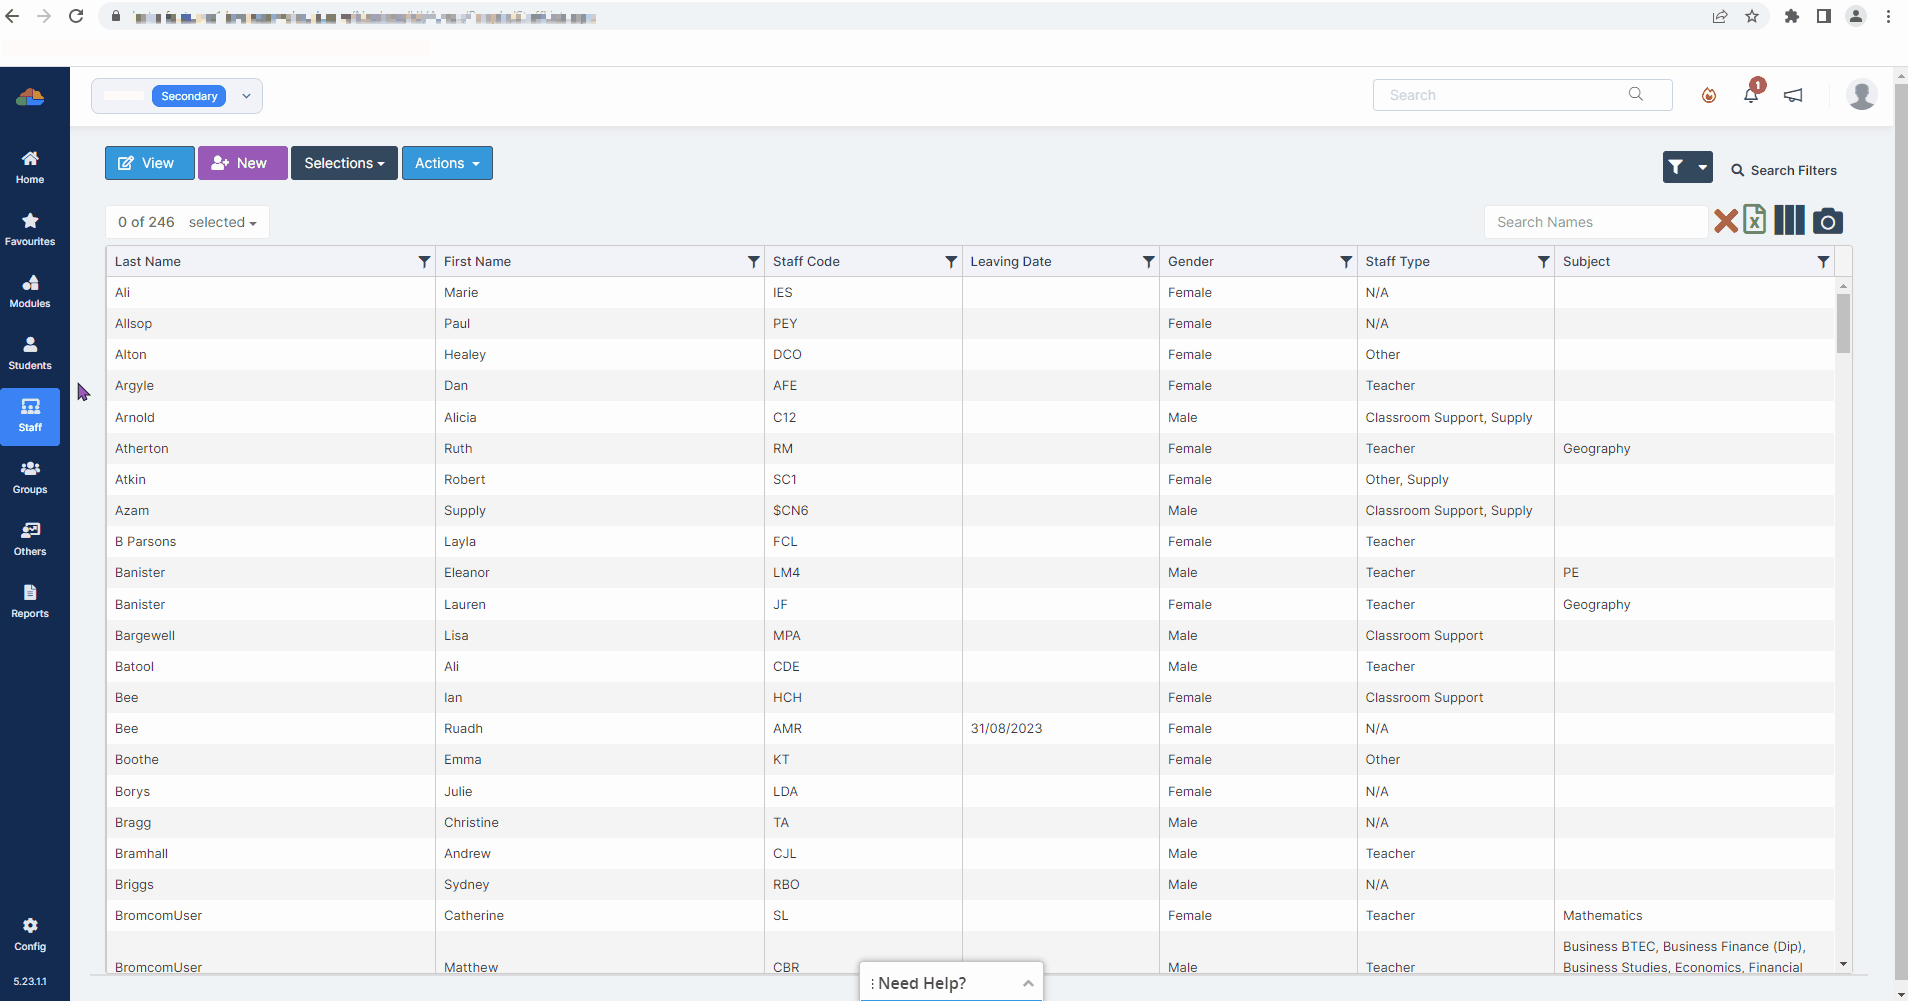
Task: Click the Export to Excel icon
Action: (1755, 220)
